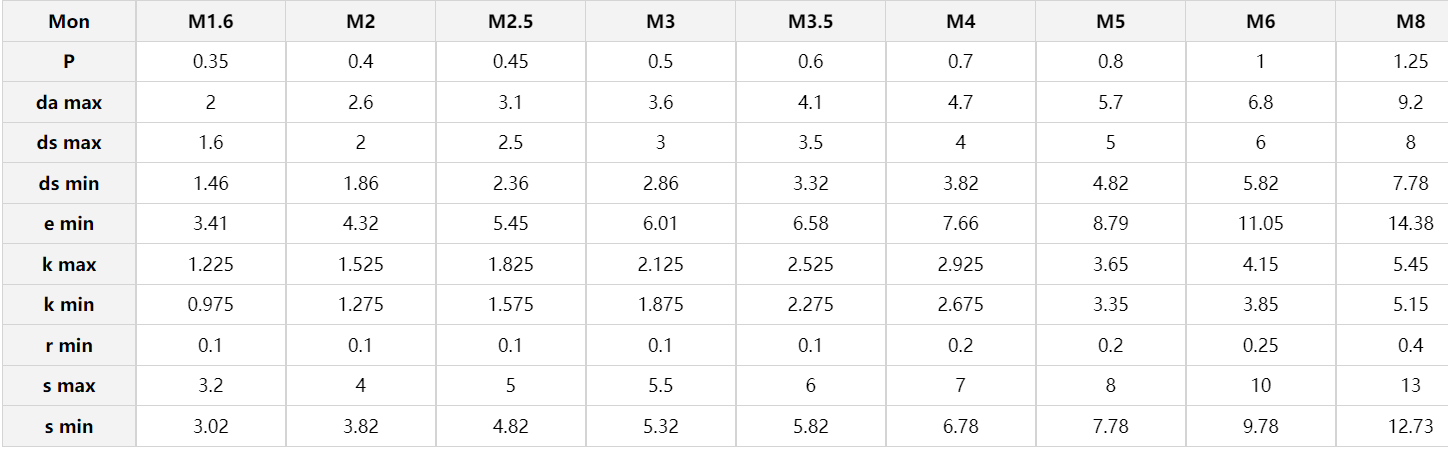
Task: Click the 'k max' row label
Action: (69, 265)
